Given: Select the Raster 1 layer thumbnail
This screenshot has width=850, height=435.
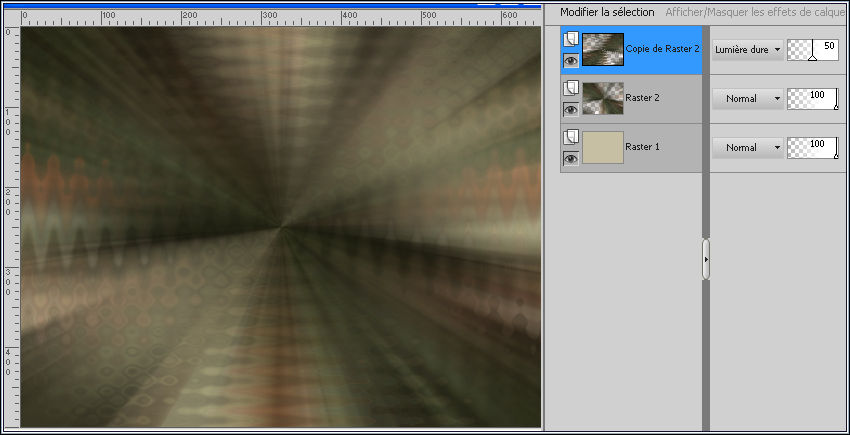Looking at the screenshot, I should click(x=603, y=147).
